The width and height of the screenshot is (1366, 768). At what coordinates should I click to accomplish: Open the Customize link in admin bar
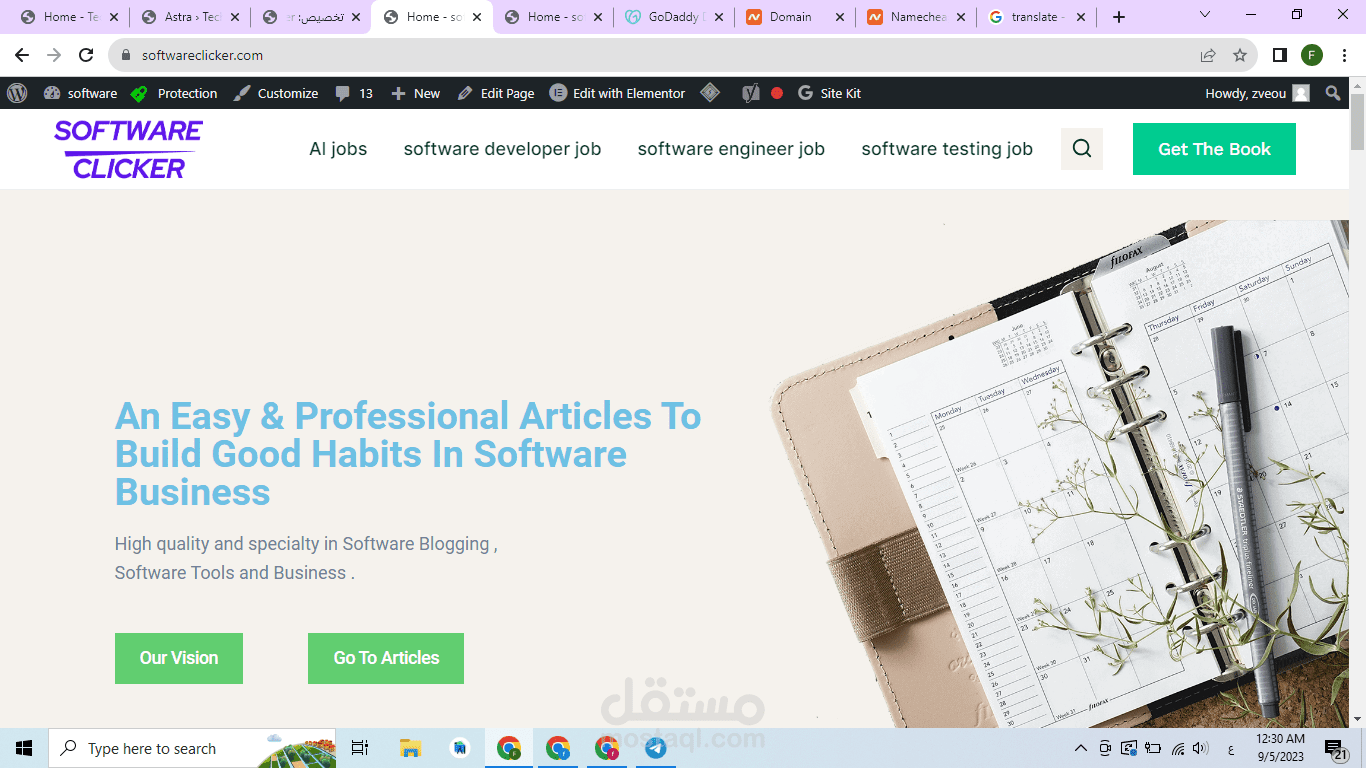click(x=275, y=93)
